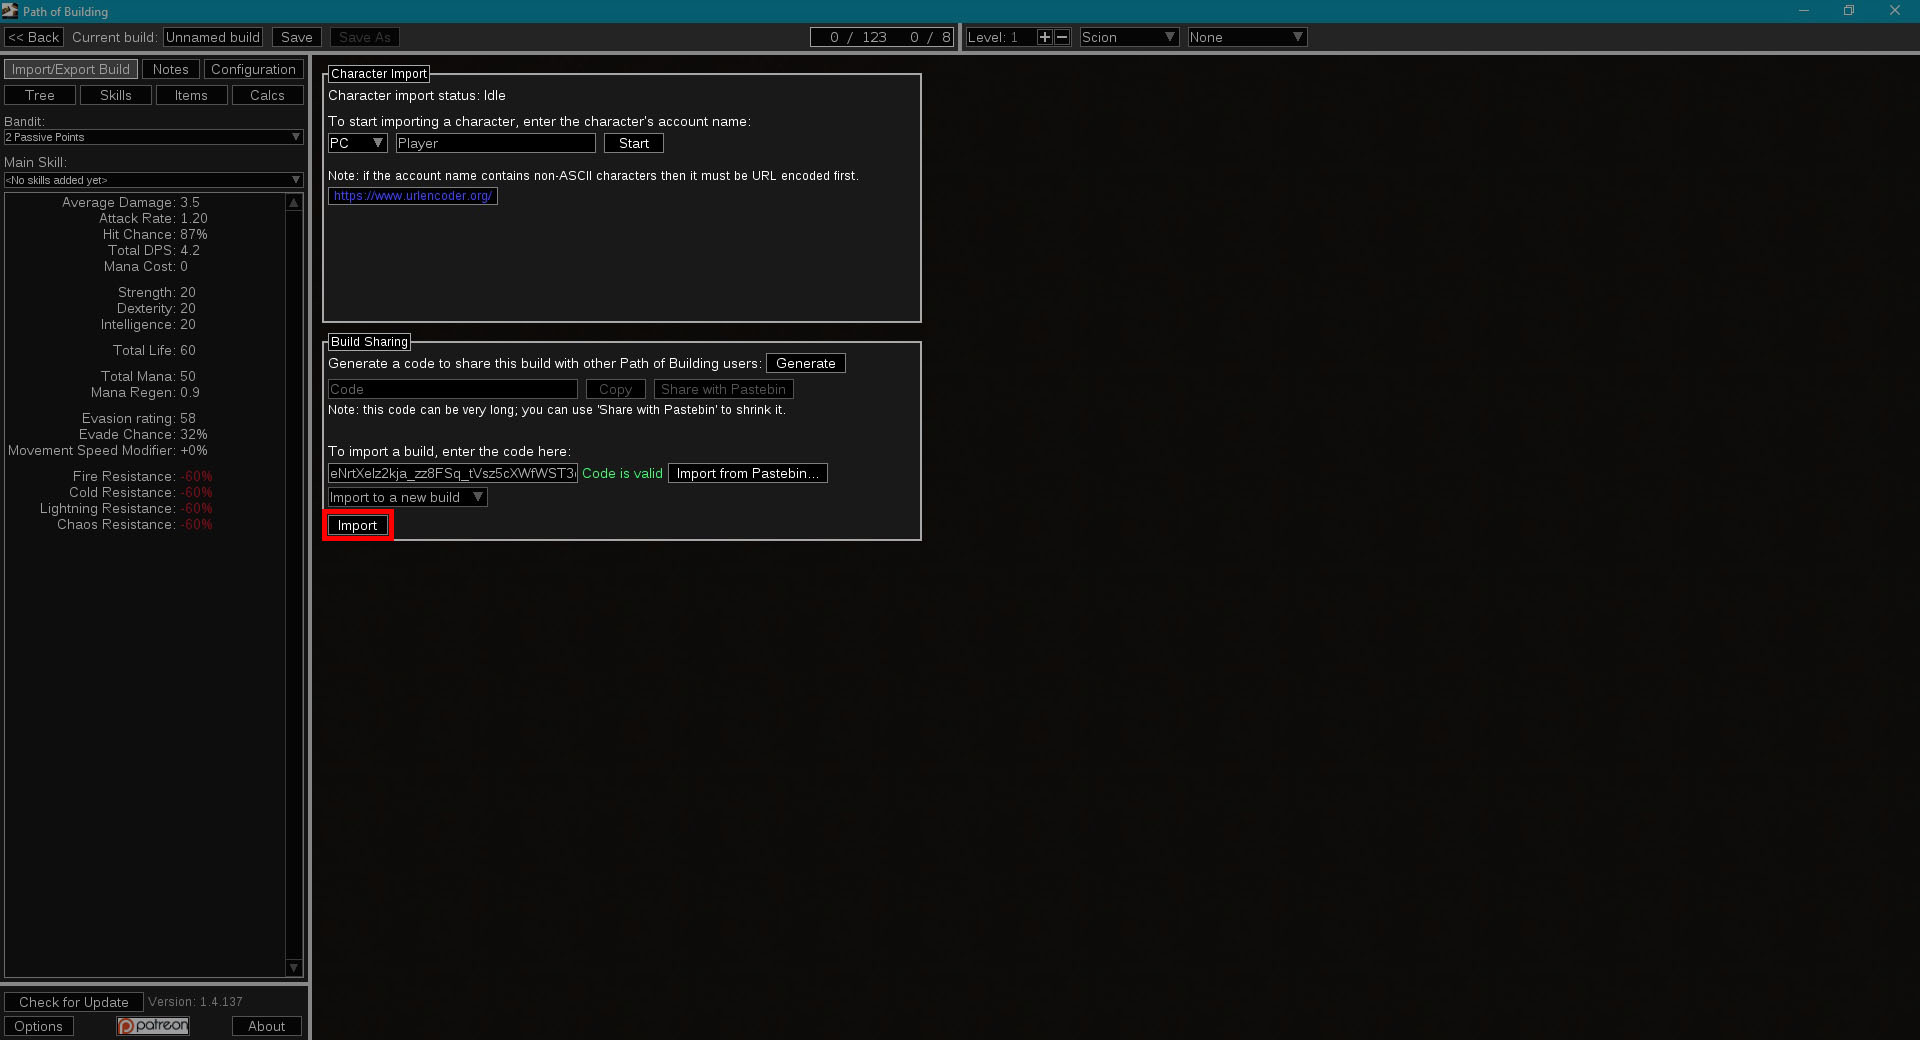This screenshot has width=1920, height=1040.
Task: Restore down the Path of Building window
Action: coord(1849,11)
